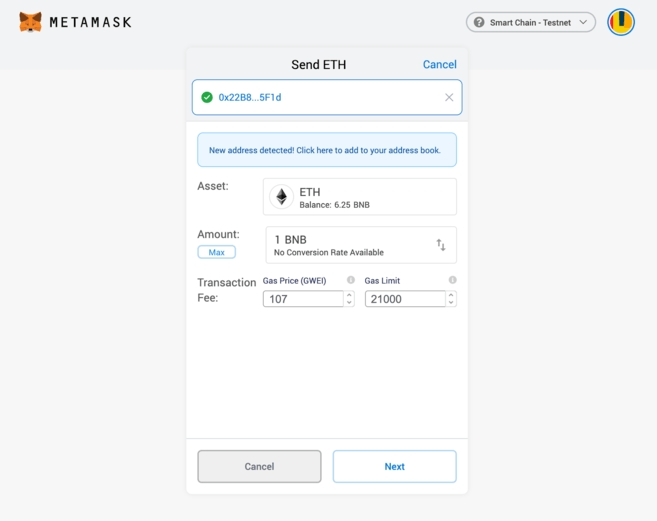This screenshot has width=657, height=521.
Task: Focus the Gas Price GWEI field
Action: point(303,298)
